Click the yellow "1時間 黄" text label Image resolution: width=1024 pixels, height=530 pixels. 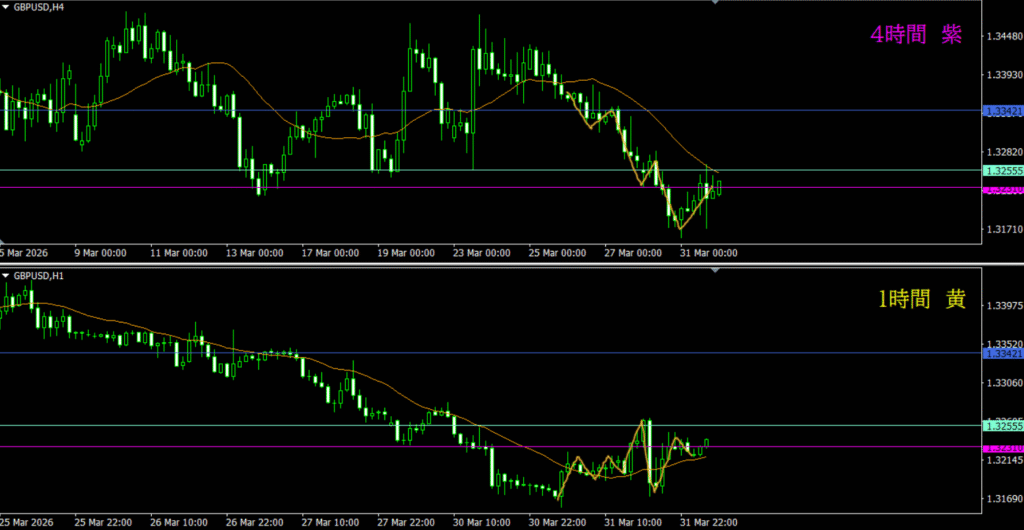(x=921, y=299)
